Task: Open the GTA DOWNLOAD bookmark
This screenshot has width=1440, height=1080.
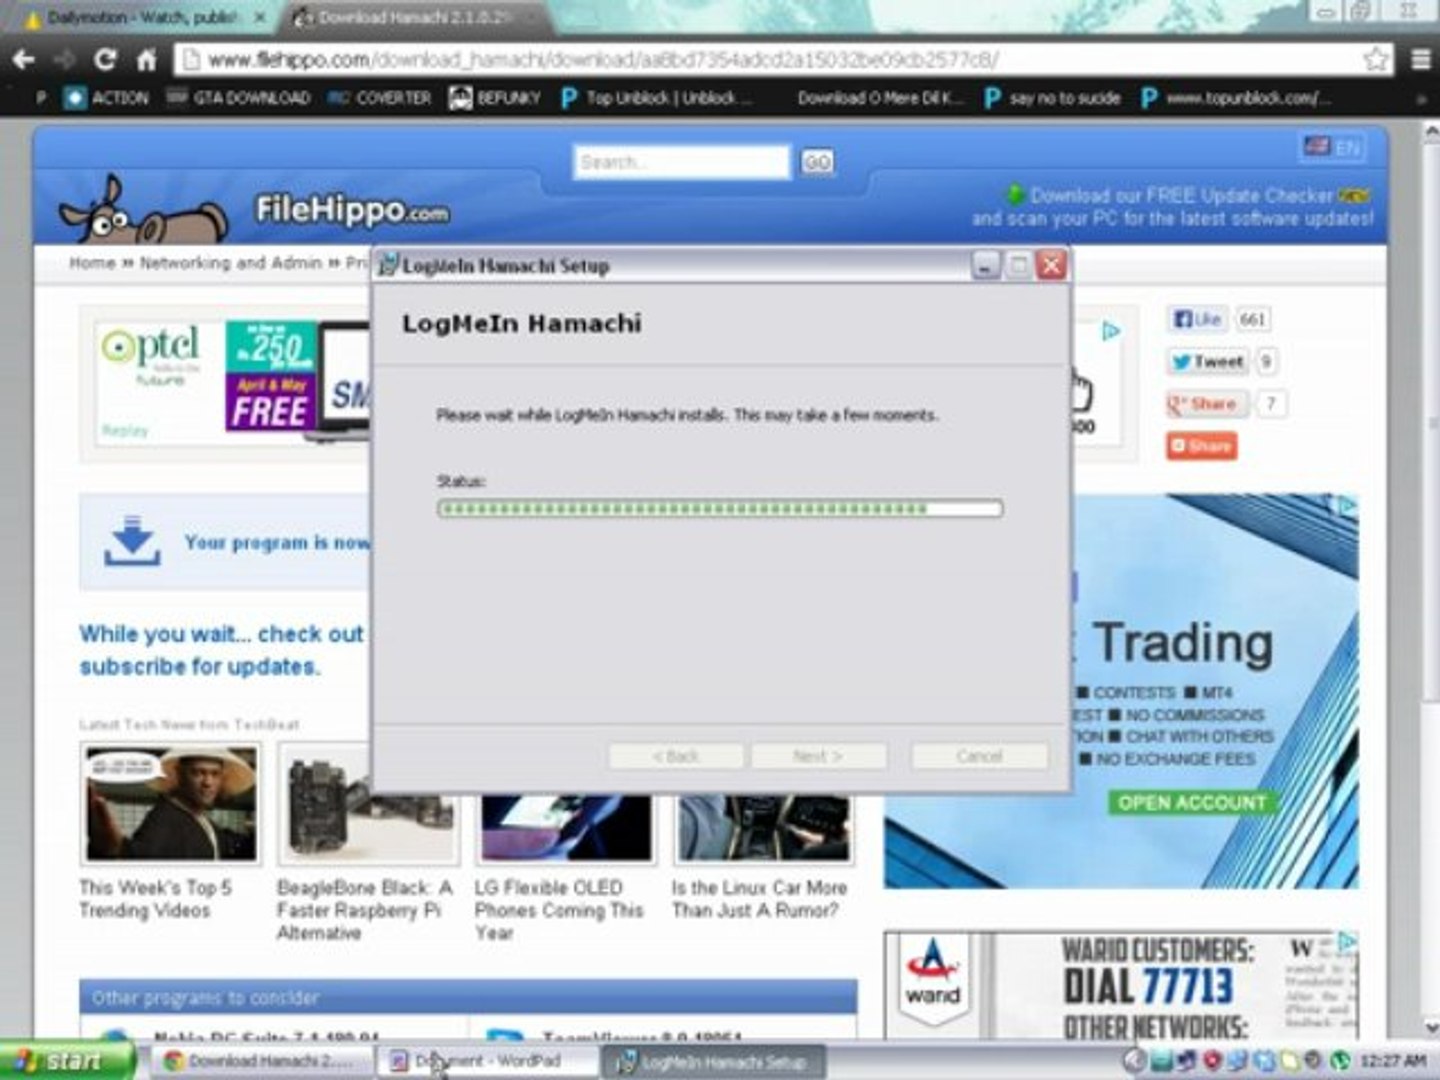Action: 238,98
